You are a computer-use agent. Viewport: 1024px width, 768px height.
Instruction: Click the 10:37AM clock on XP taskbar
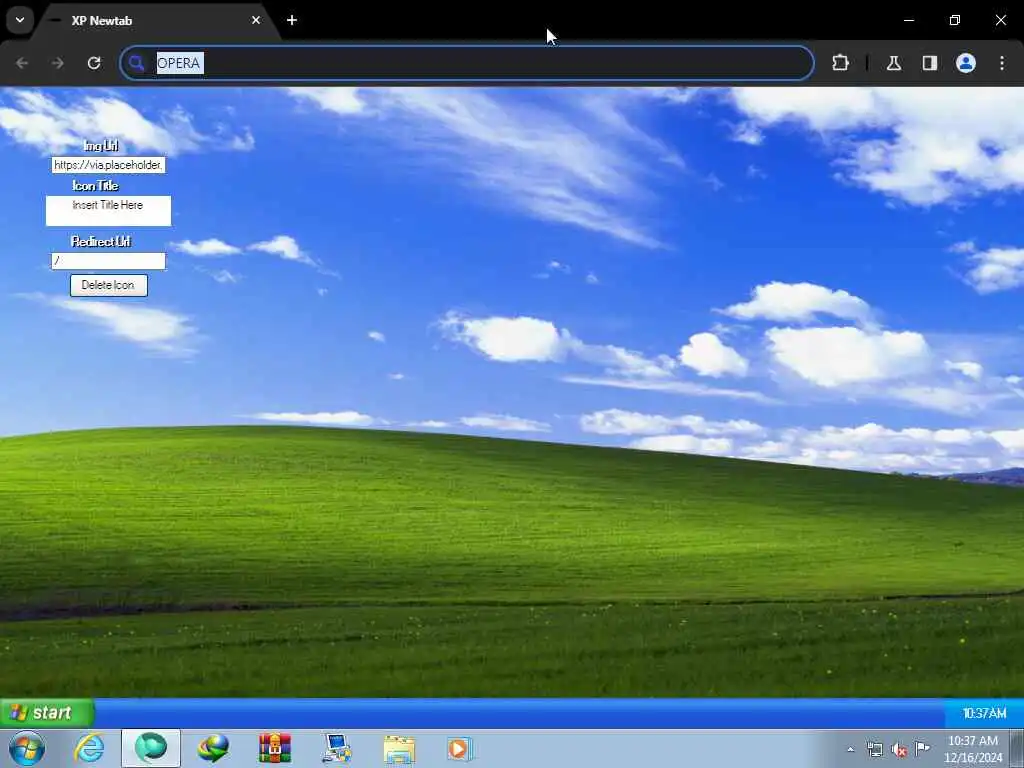point(984,713)
